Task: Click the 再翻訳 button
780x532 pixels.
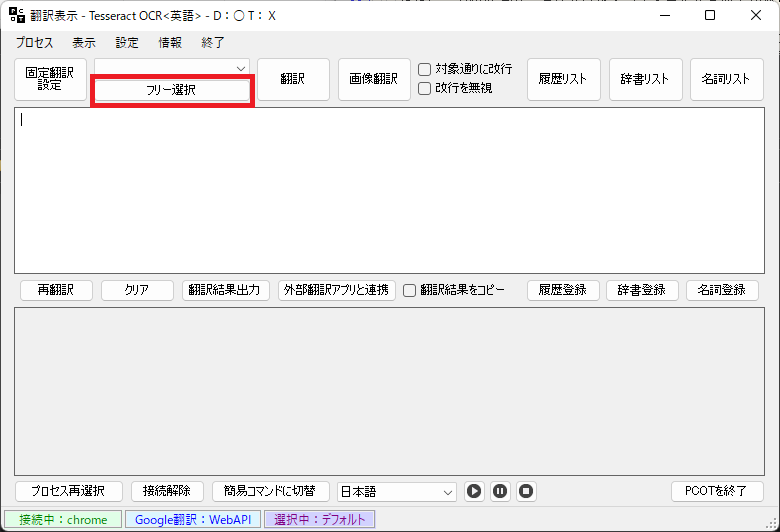Action: click(56, 290)
